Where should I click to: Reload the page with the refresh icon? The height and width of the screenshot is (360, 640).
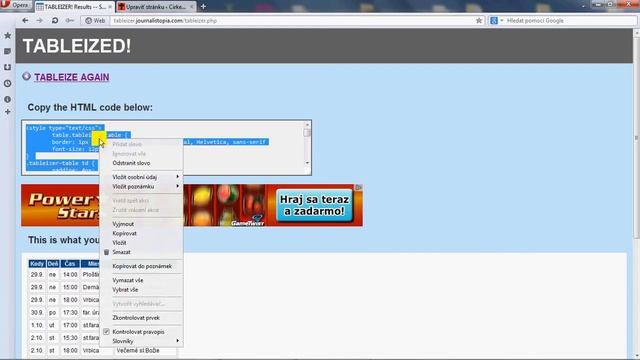pyautogui.click(x=55, y=20)
